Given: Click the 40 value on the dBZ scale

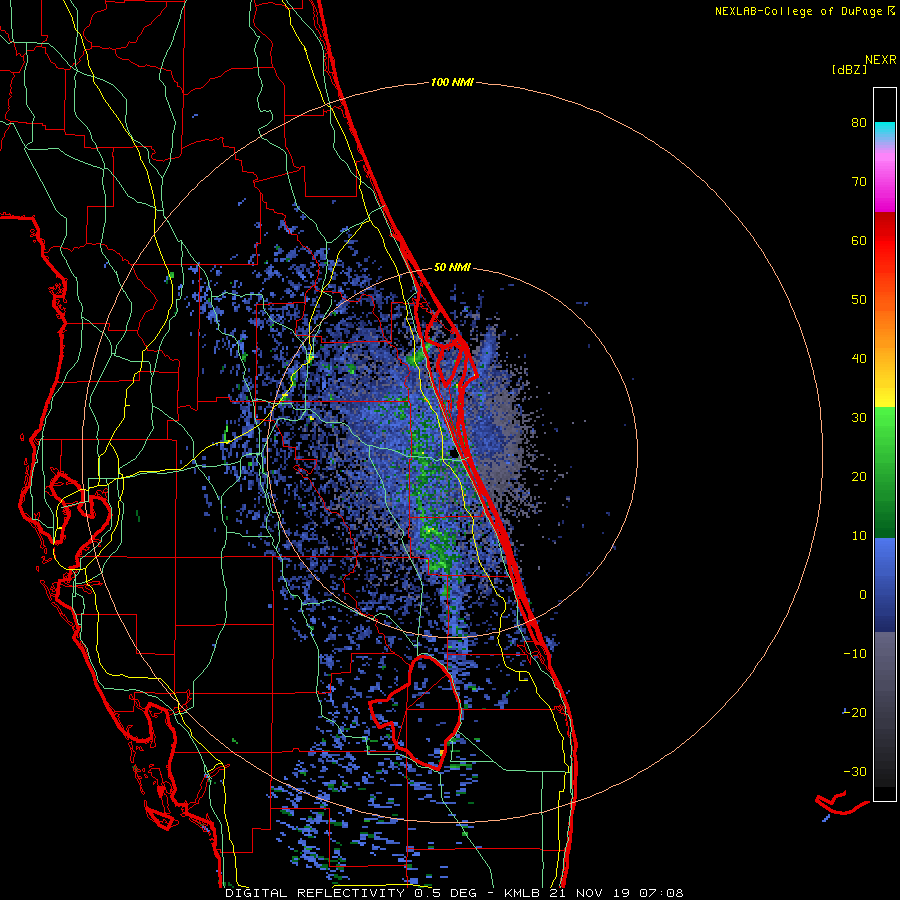Looking at the screenshot, I should point(859,359).
